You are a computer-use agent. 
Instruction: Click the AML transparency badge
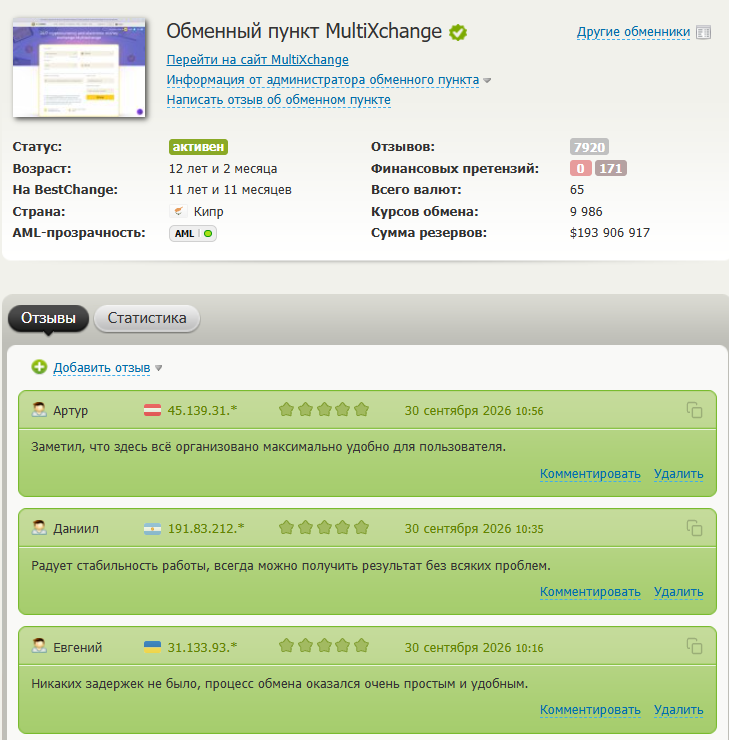(193, 233)
